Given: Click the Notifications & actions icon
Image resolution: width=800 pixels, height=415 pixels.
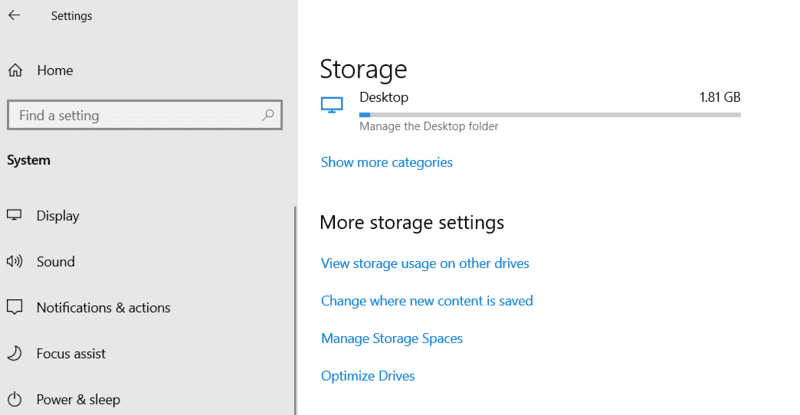Looking at the screenshot, I should pyautogui.click(x=15, y=308).
